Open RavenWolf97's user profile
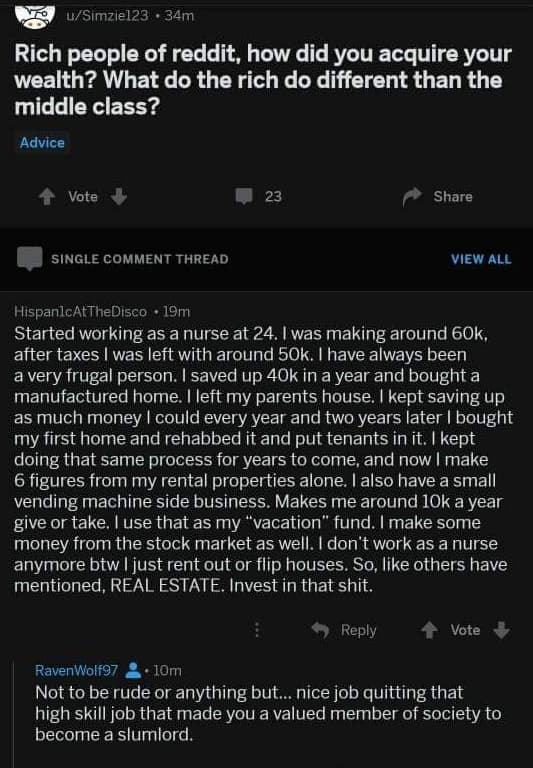This screenshot has width=533, height=768. click(76, 670)
